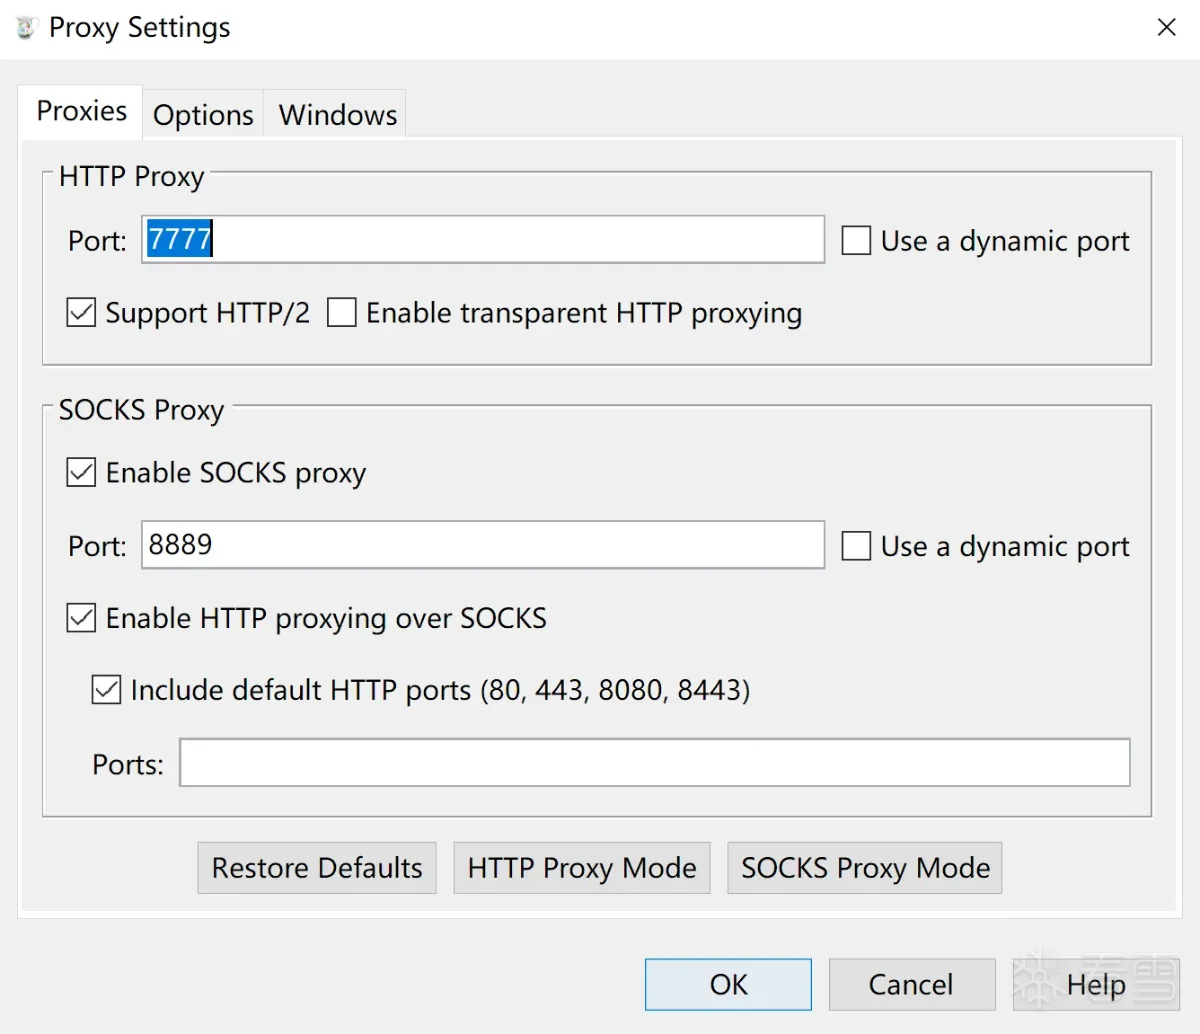Switch to the Windows tab
Image resolution: width=1200 pixels, height=1034 pixels.
pos(338,115)
